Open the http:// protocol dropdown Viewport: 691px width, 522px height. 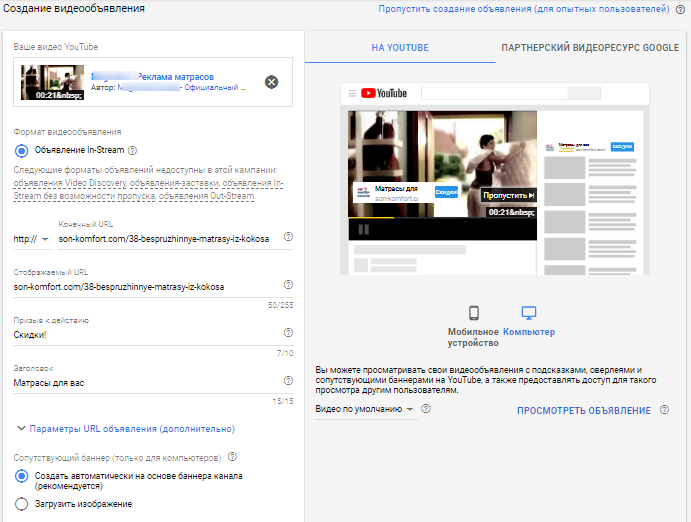(32, 239)
